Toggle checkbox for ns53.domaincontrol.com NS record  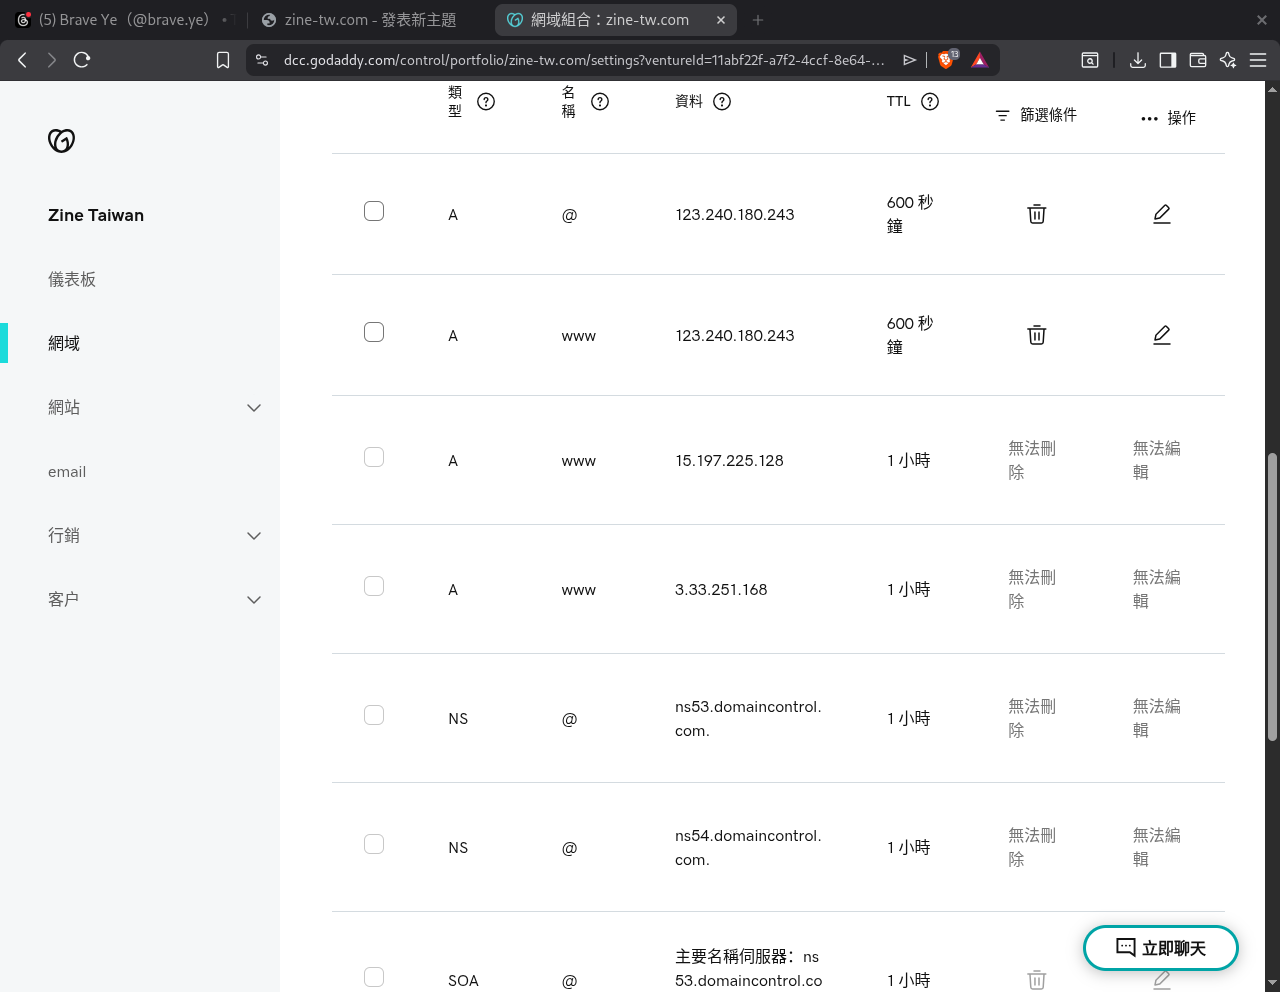[374, 715]
